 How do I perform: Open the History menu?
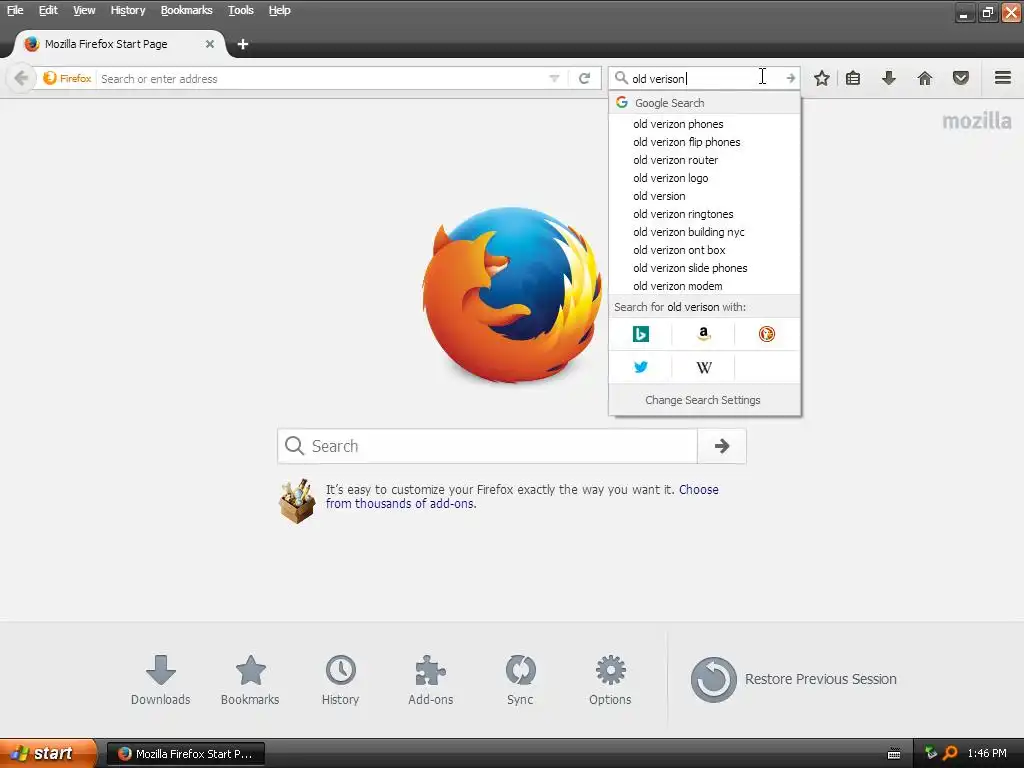tap(127, 10)
